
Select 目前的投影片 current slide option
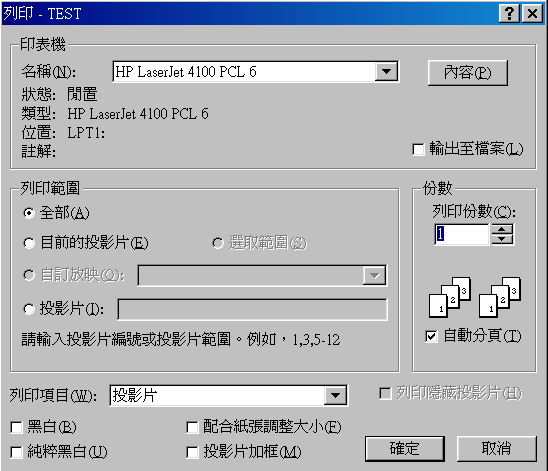[x=29, y=243]
